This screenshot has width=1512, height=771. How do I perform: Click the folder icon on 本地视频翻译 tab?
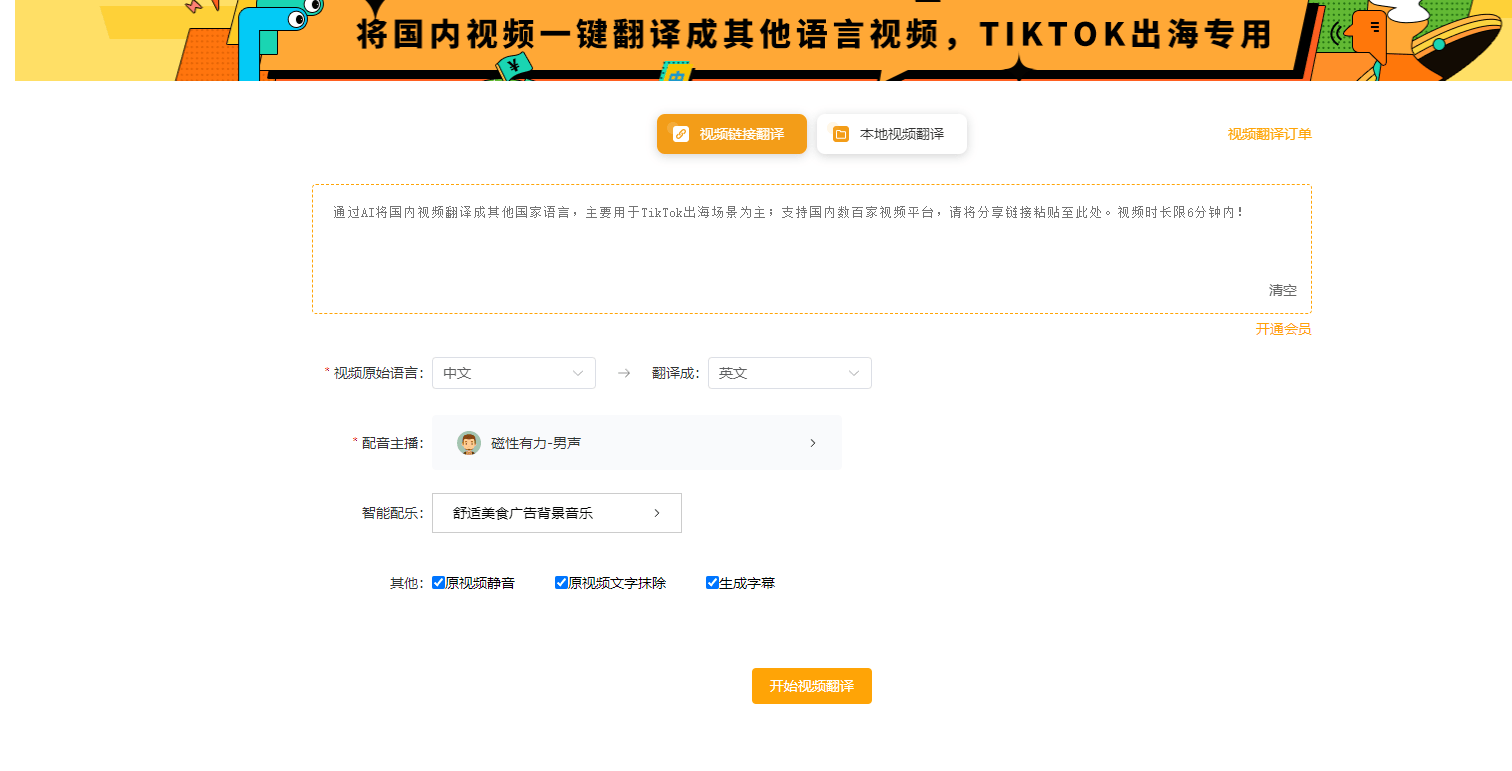click(841, 133)
